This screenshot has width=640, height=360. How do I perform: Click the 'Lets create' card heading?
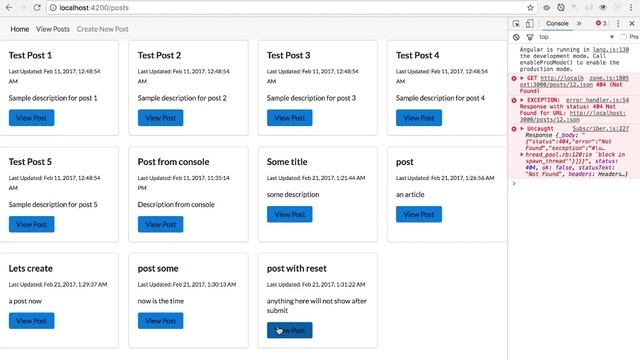pos(31,268)
